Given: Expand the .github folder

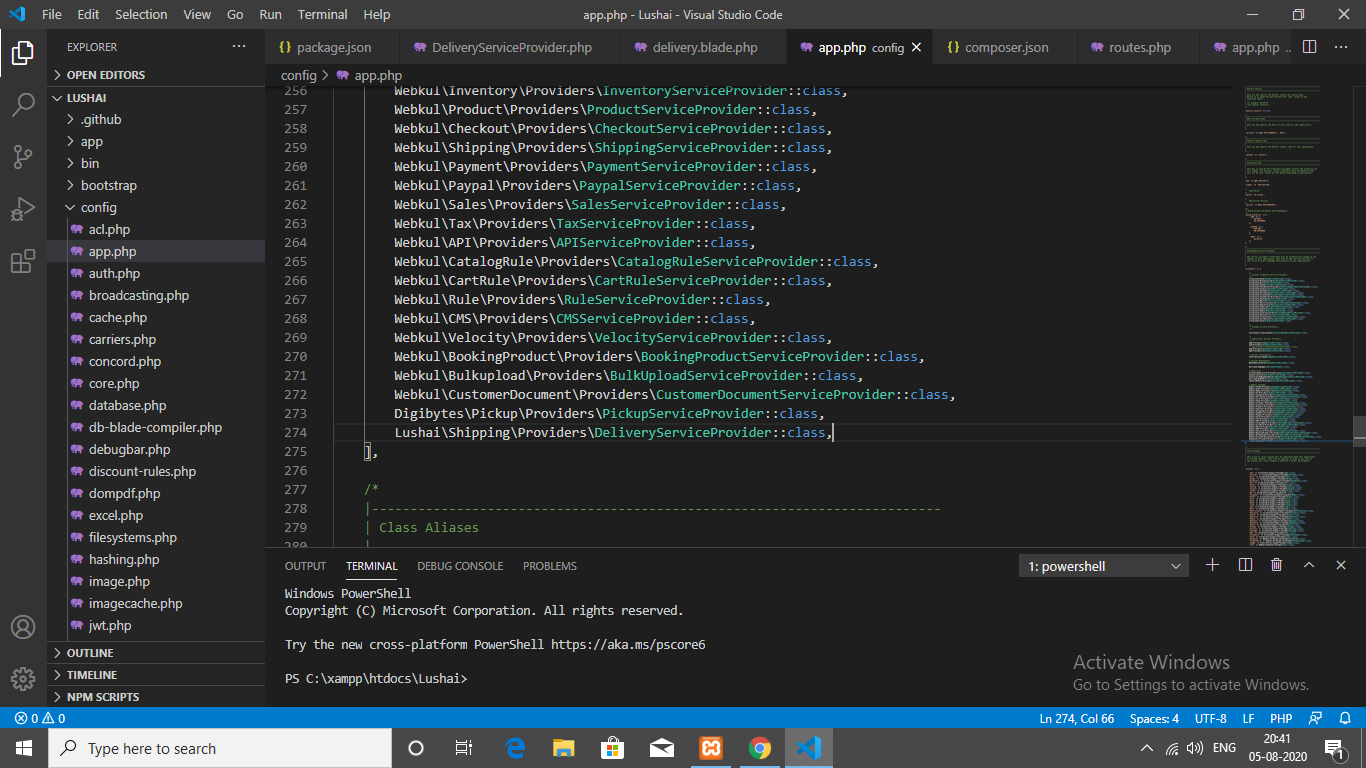Looking at the screenshot, I should tap(156, 119).
